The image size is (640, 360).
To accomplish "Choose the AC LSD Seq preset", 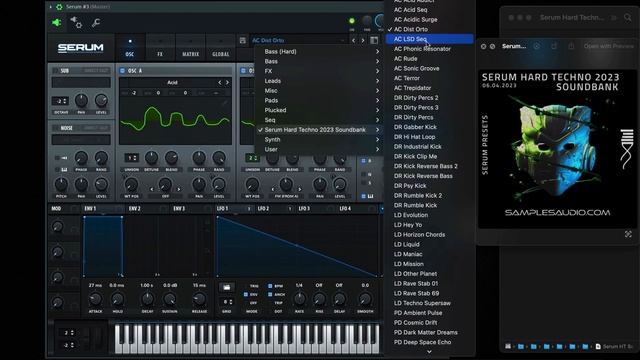I will click(429, 39).
